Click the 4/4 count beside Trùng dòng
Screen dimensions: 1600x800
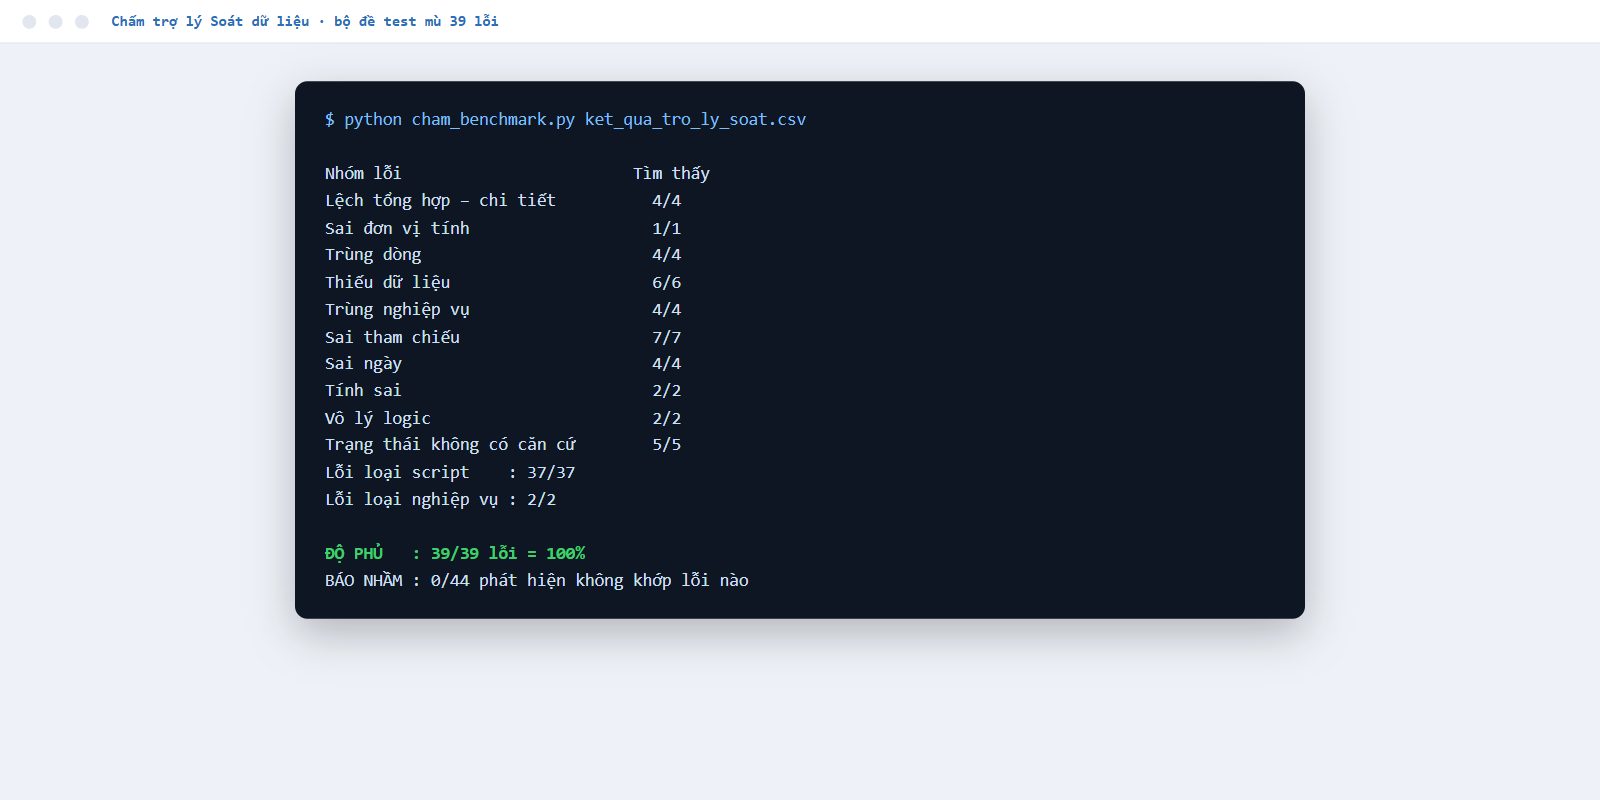tap(666, 255)
